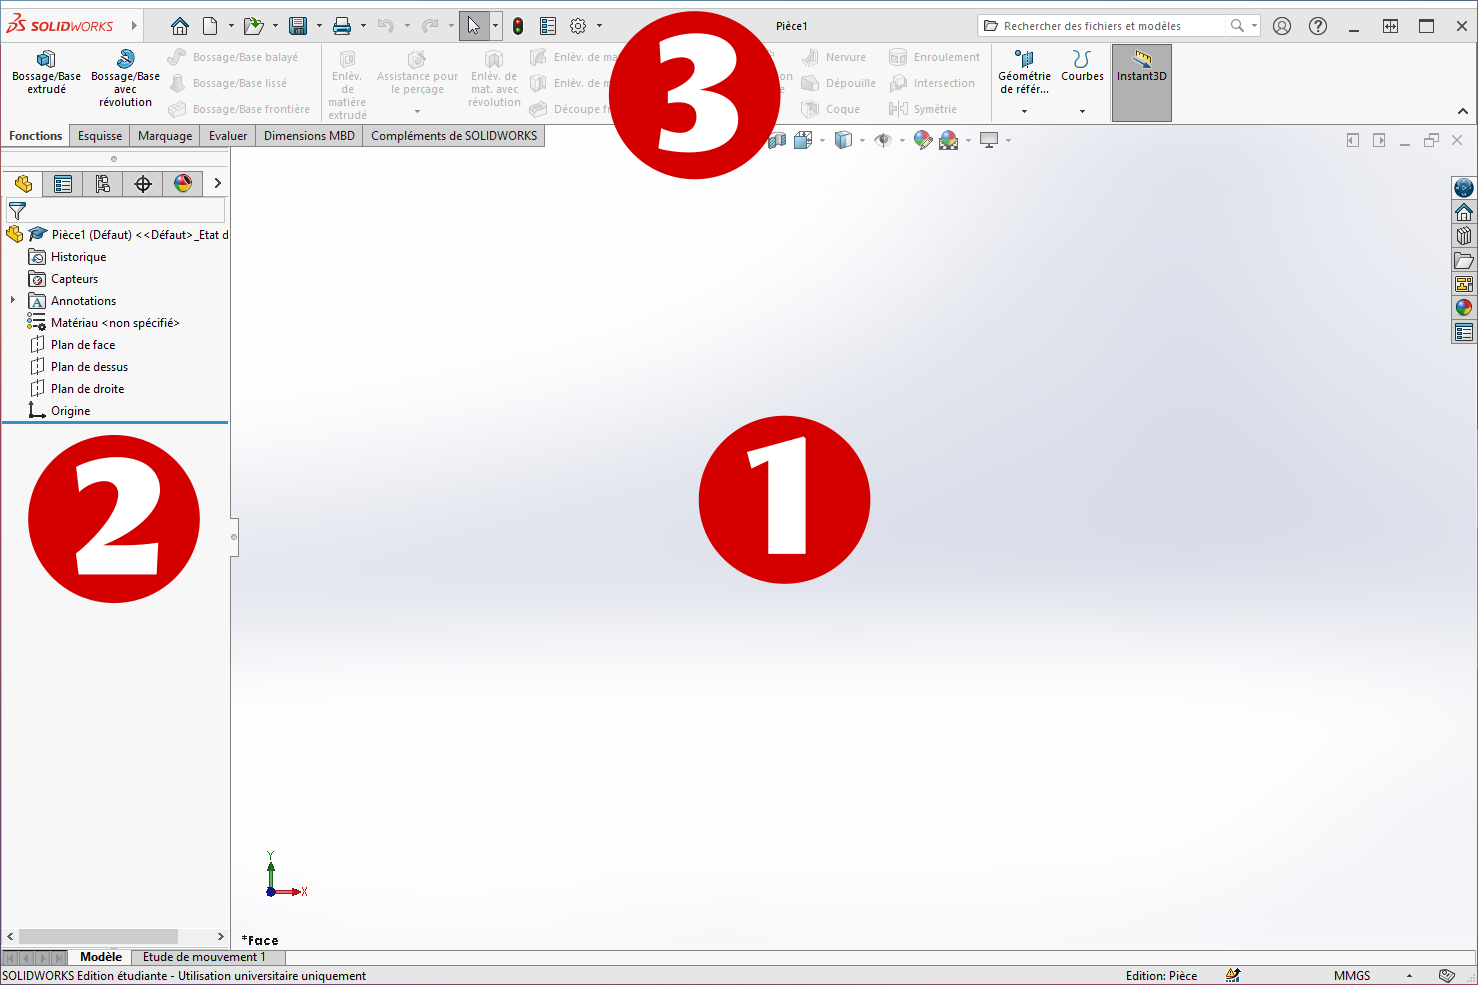Toggle the Select cursor tool
The width and height of the screenshot is (1478, 985).
474,26
